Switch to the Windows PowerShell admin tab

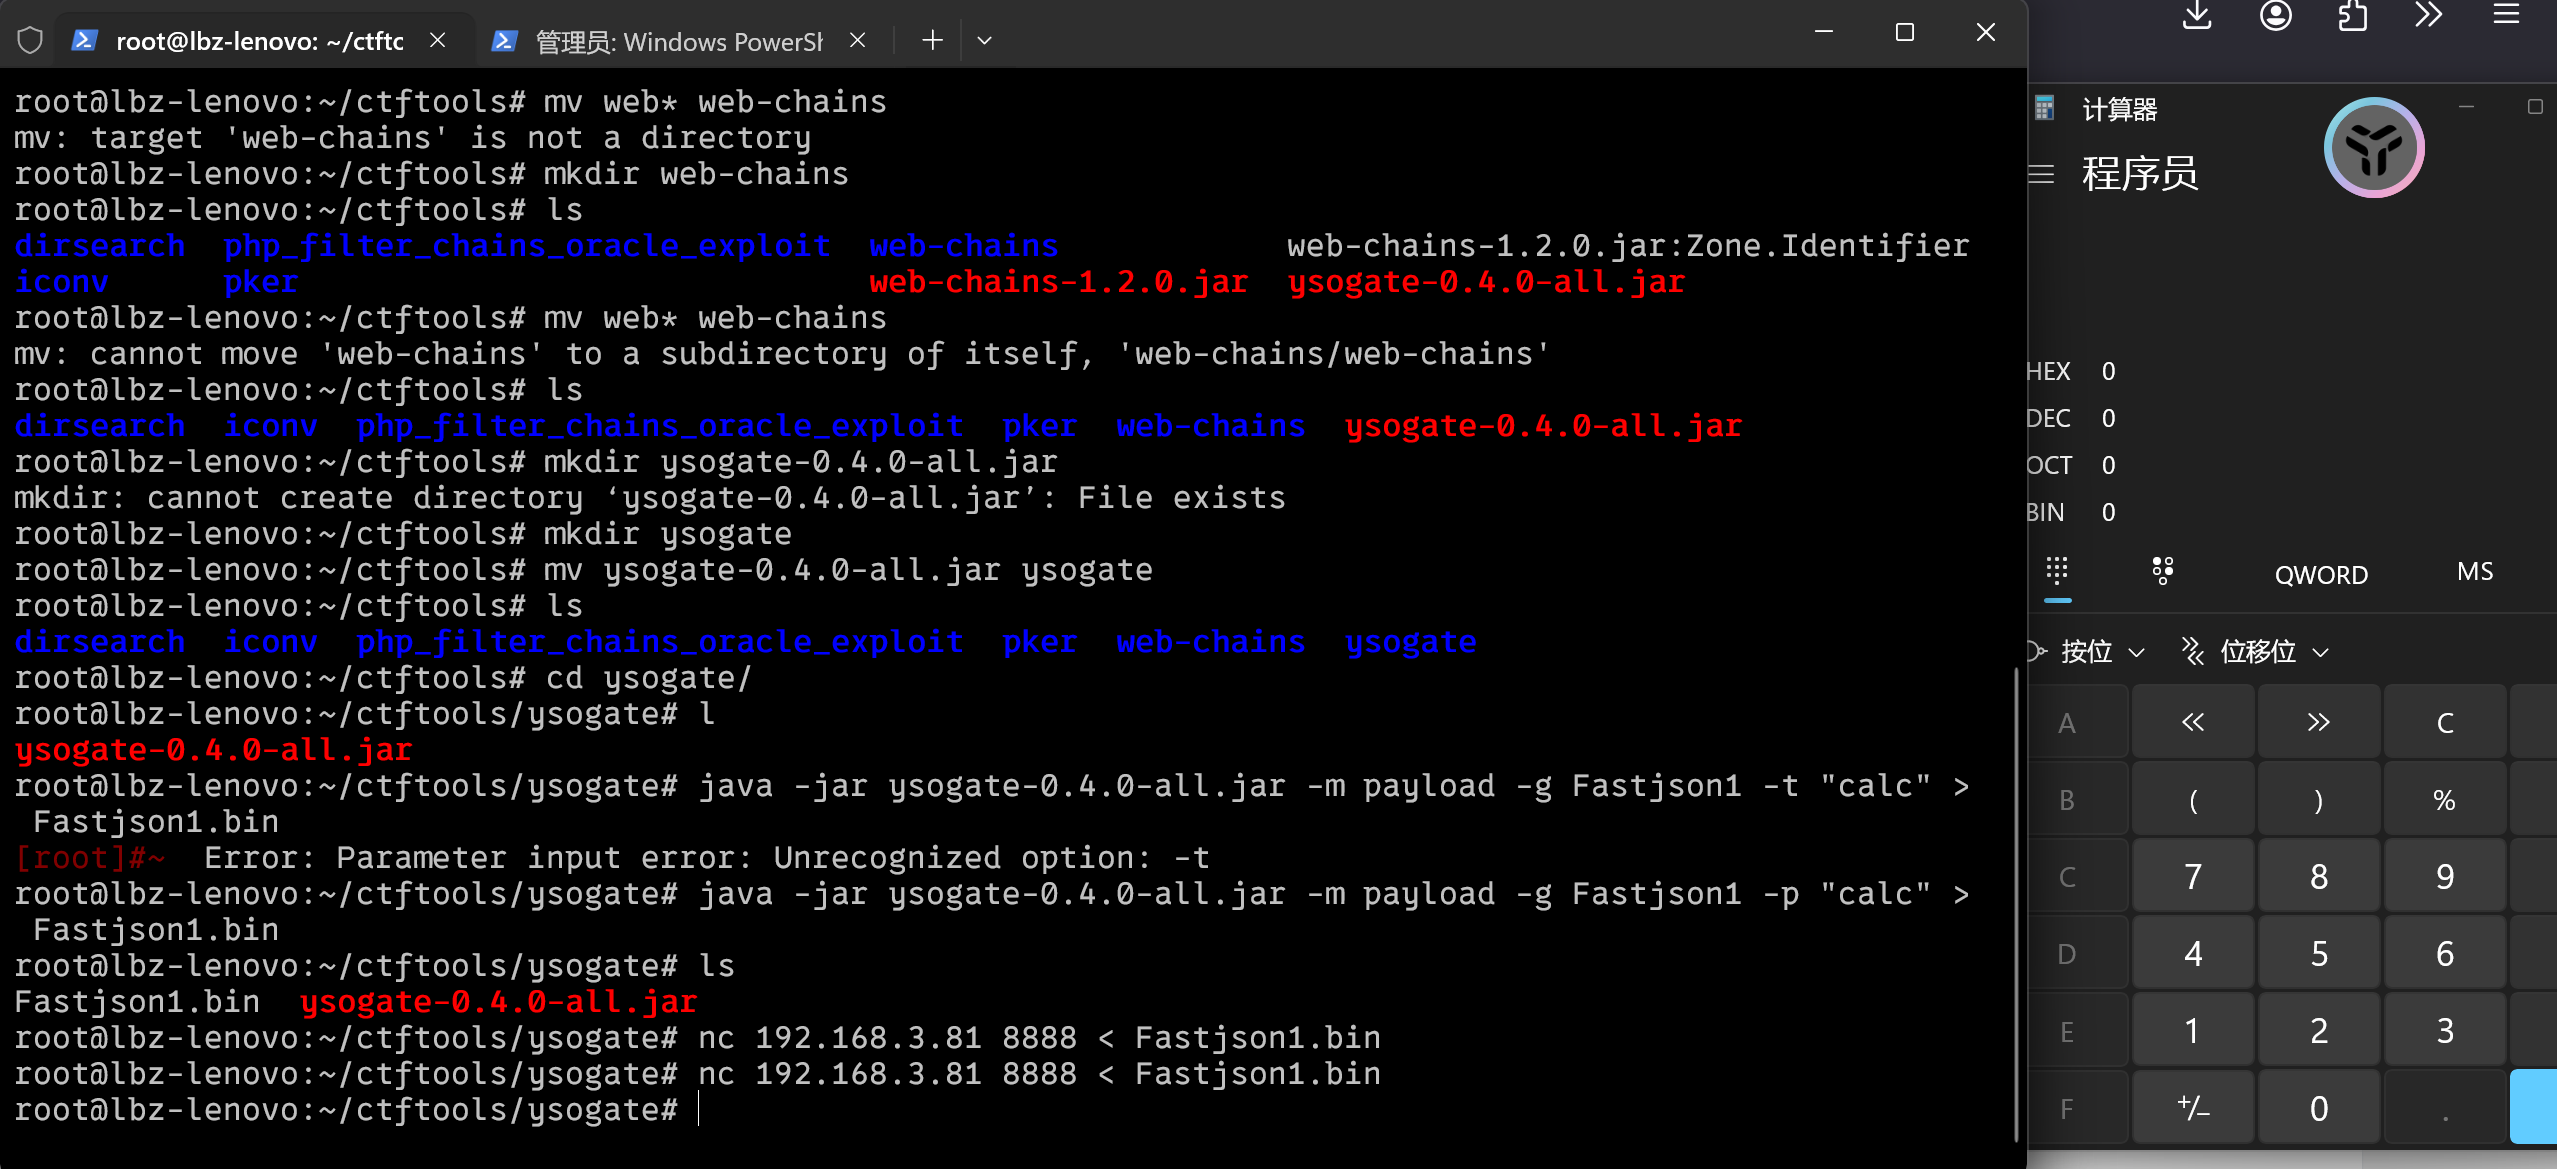(x=678, y=41)
